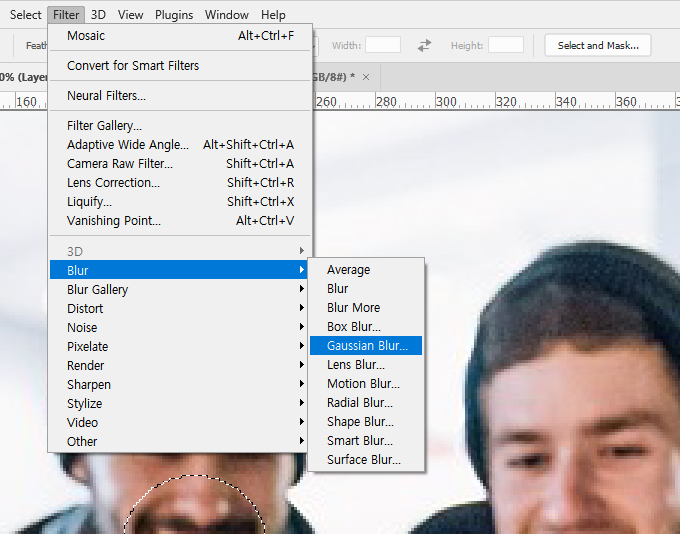This screenshot has height=534, width=680.
Task: Expand the Sharpen submenu
Action: (x=179, y=385)
